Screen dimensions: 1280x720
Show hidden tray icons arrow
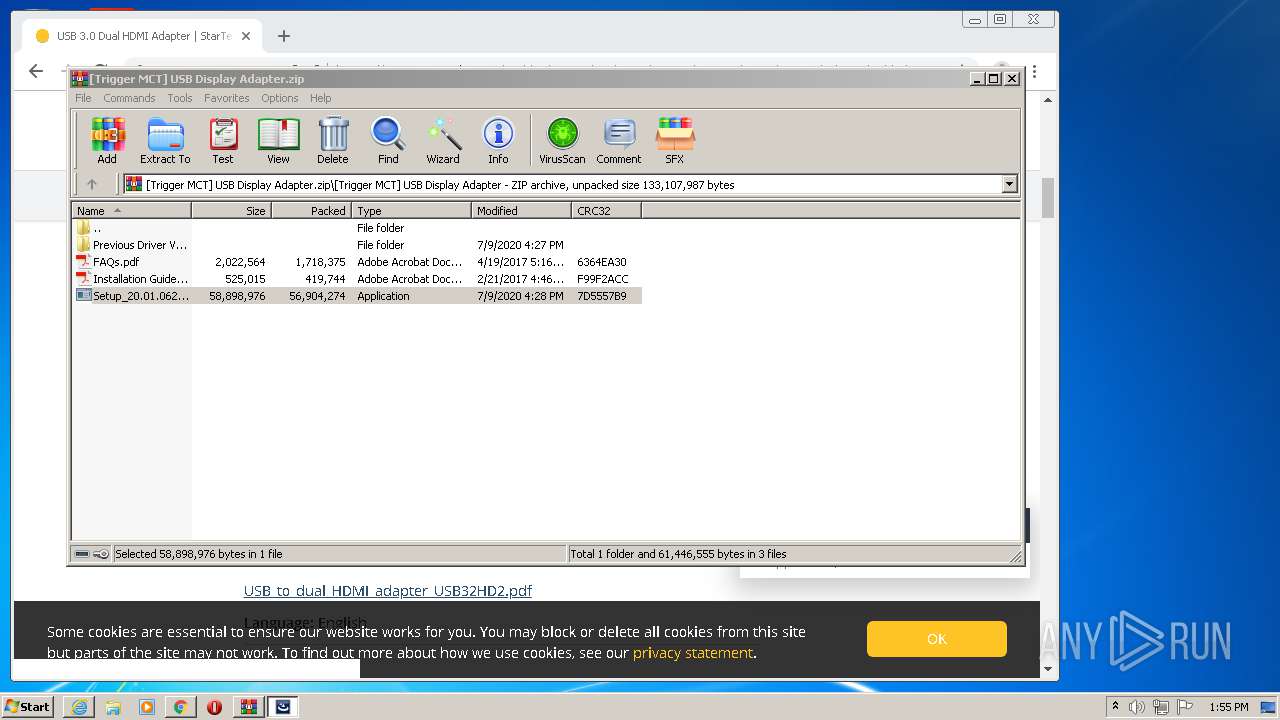[x=1115, y=707]
